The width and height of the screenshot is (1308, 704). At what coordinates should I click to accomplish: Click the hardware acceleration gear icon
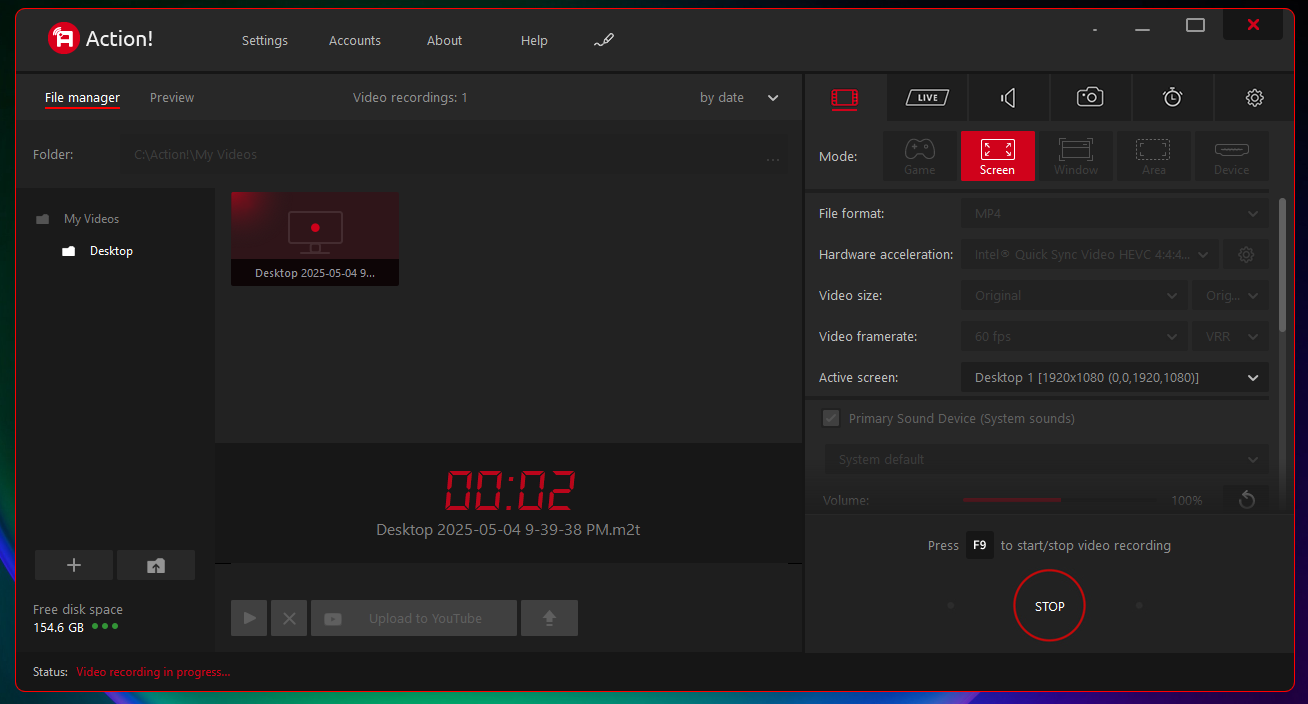tap(1246, 255)
